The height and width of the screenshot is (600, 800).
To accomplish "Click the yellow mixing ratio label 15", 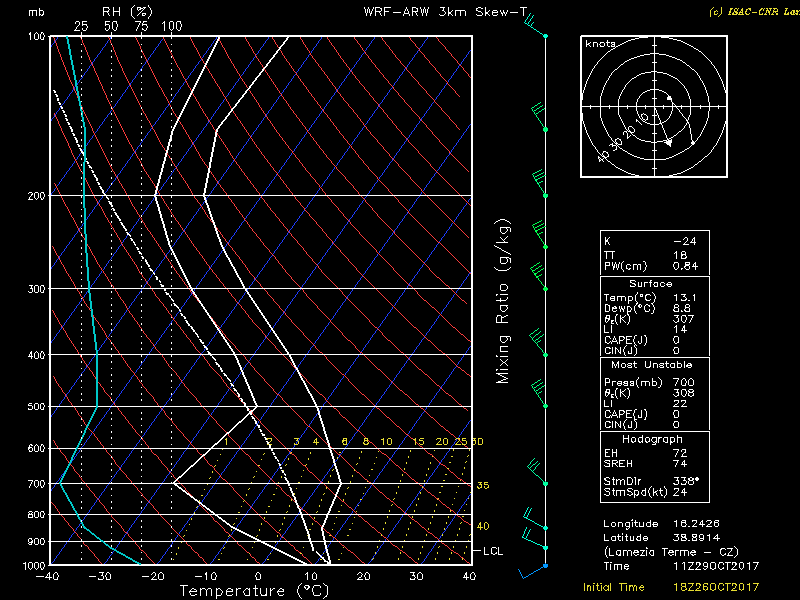I will 418,442.
